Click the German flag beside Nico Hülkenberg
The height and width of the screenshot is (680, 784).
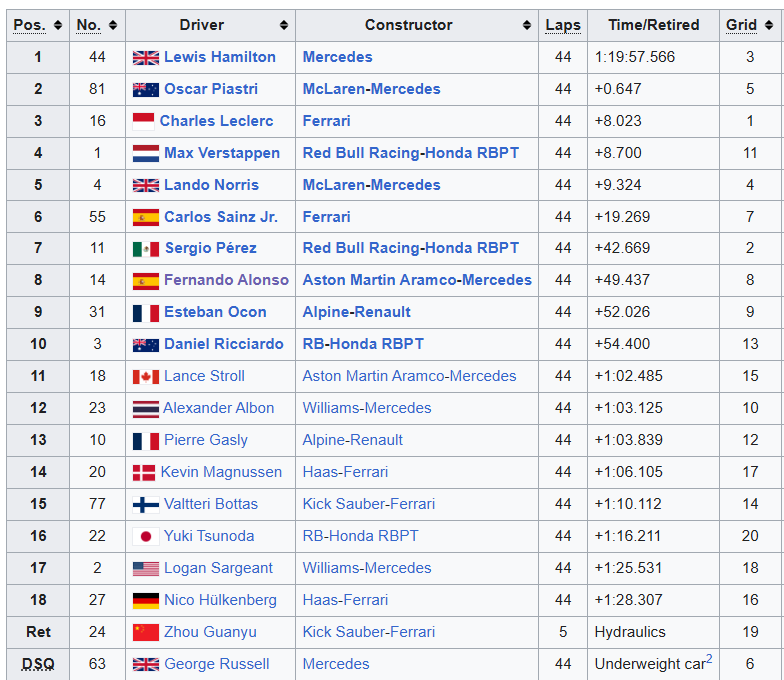(146, 600)
